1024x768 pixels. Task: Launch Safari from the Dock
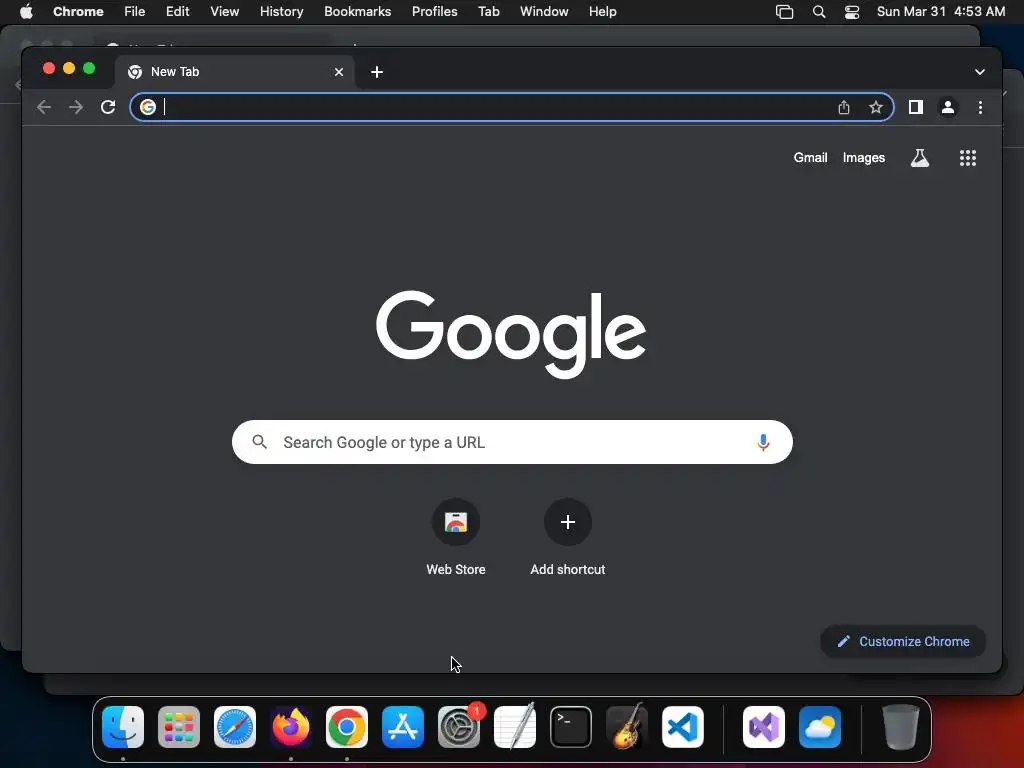click(x=235, y=726)
